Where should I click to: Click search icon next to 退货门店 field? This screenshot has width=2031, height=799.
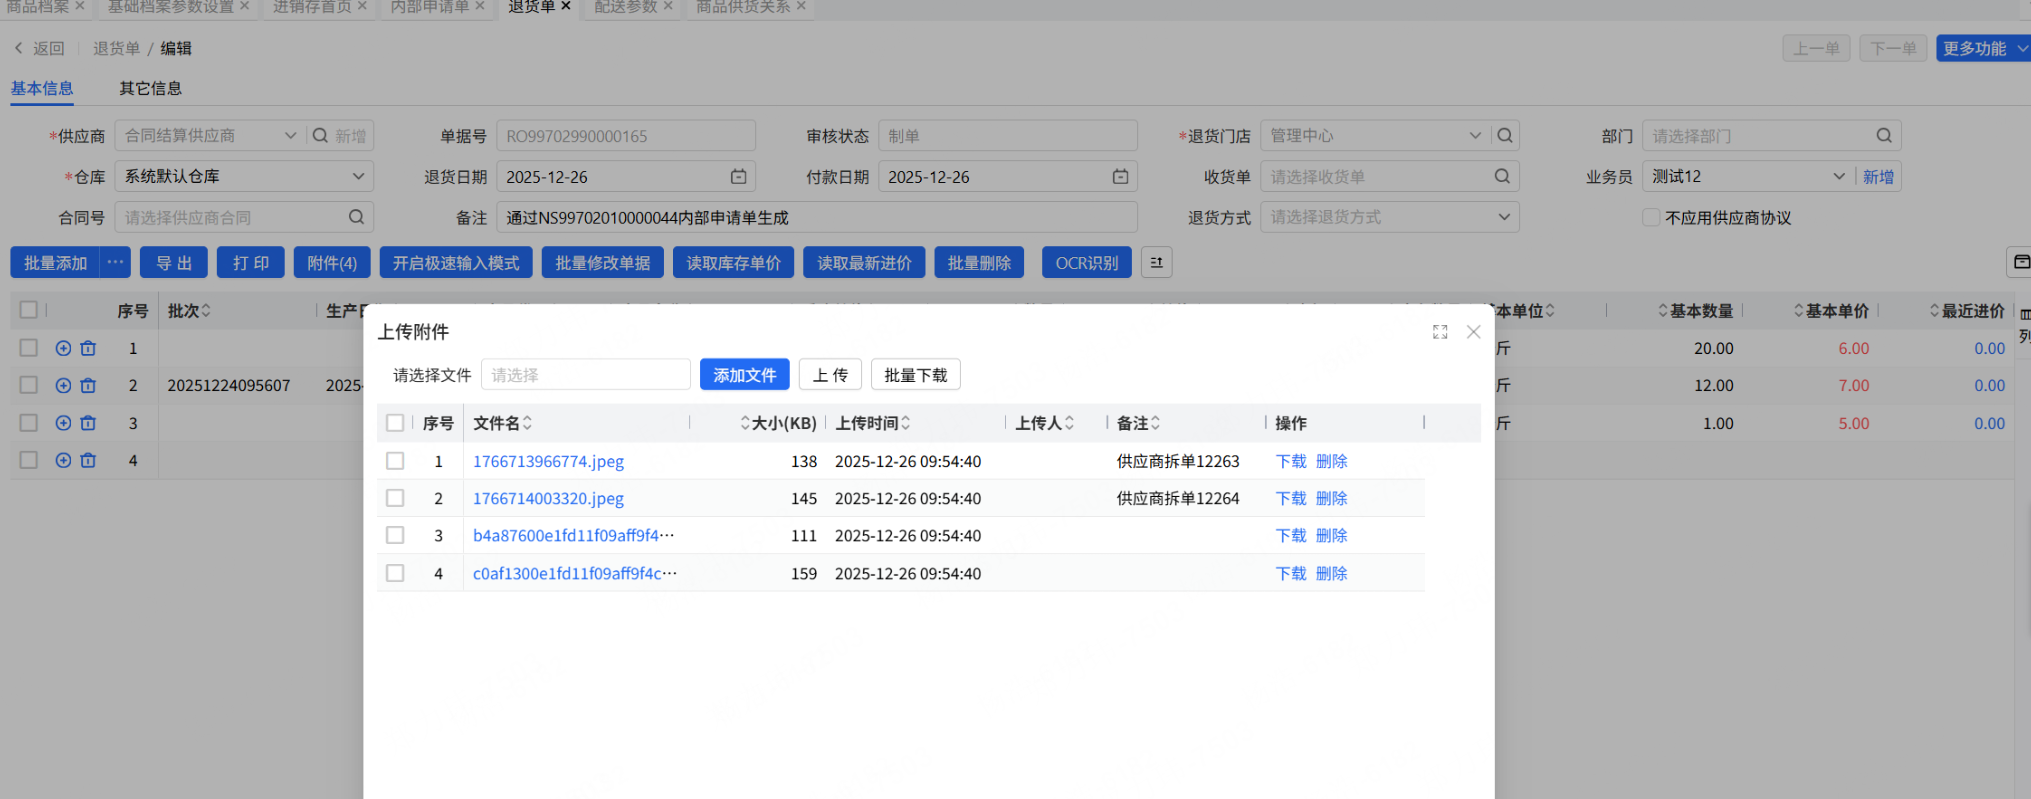pyautogui.click(x=1505, y=135)
